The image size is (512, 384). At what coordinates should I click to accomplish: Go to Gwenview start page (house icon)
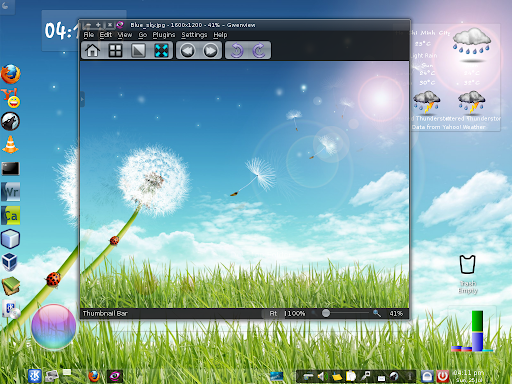click(x=92, y=51)
